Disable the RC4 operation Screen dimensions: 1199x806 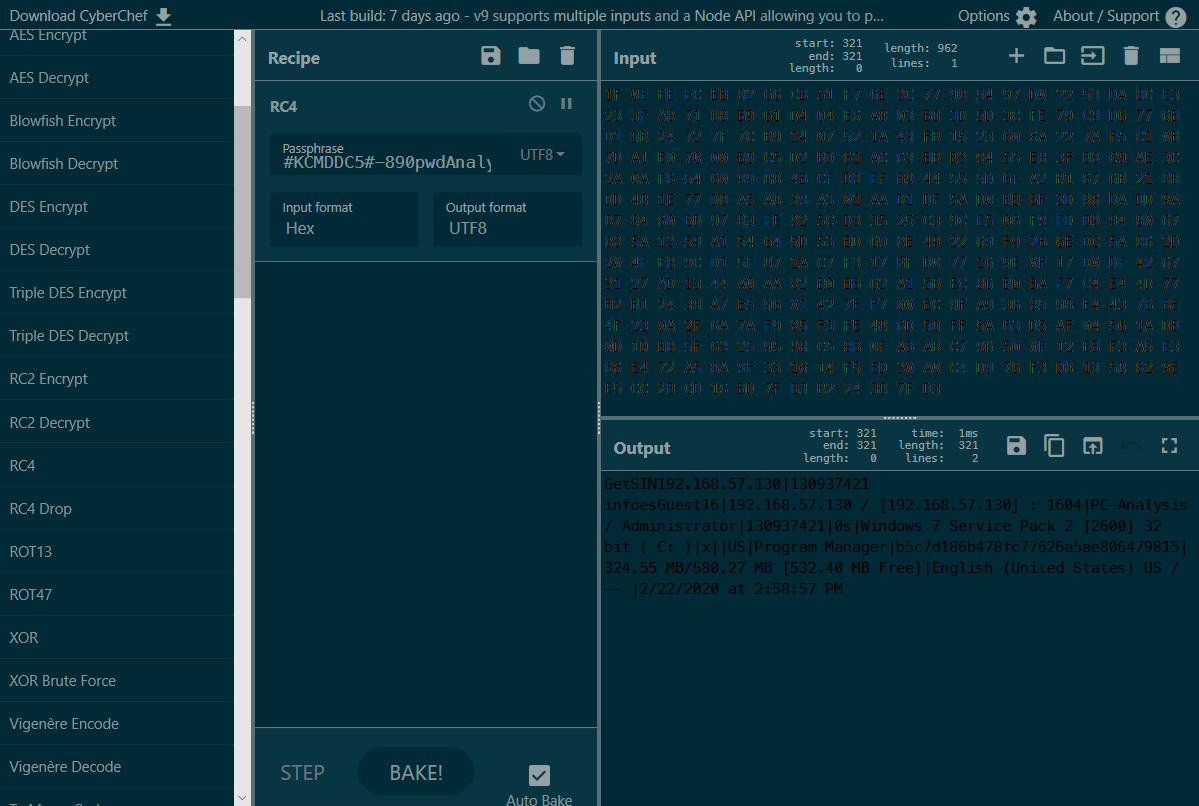536,103
